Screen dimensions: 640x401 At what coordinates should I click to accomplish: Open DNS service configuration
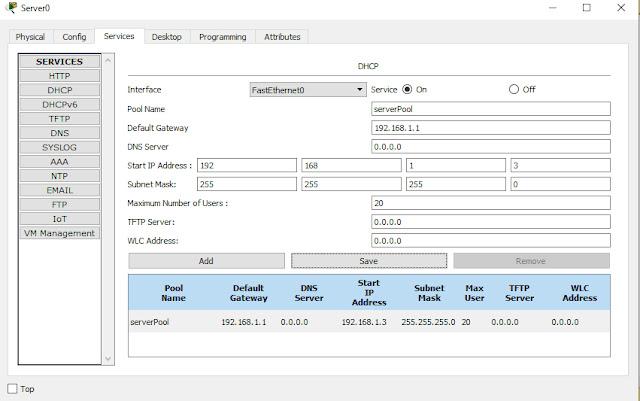[60, 133]
